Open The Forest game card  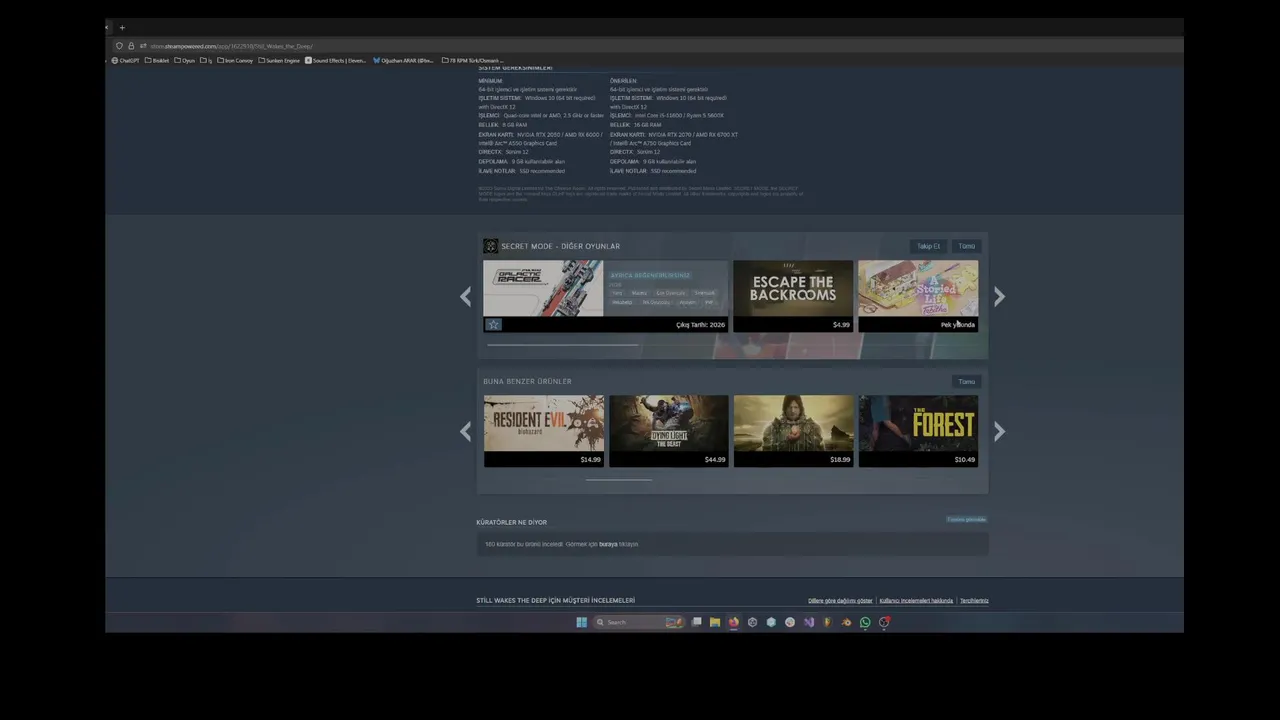pyautogui.click(x=918, y=431)
